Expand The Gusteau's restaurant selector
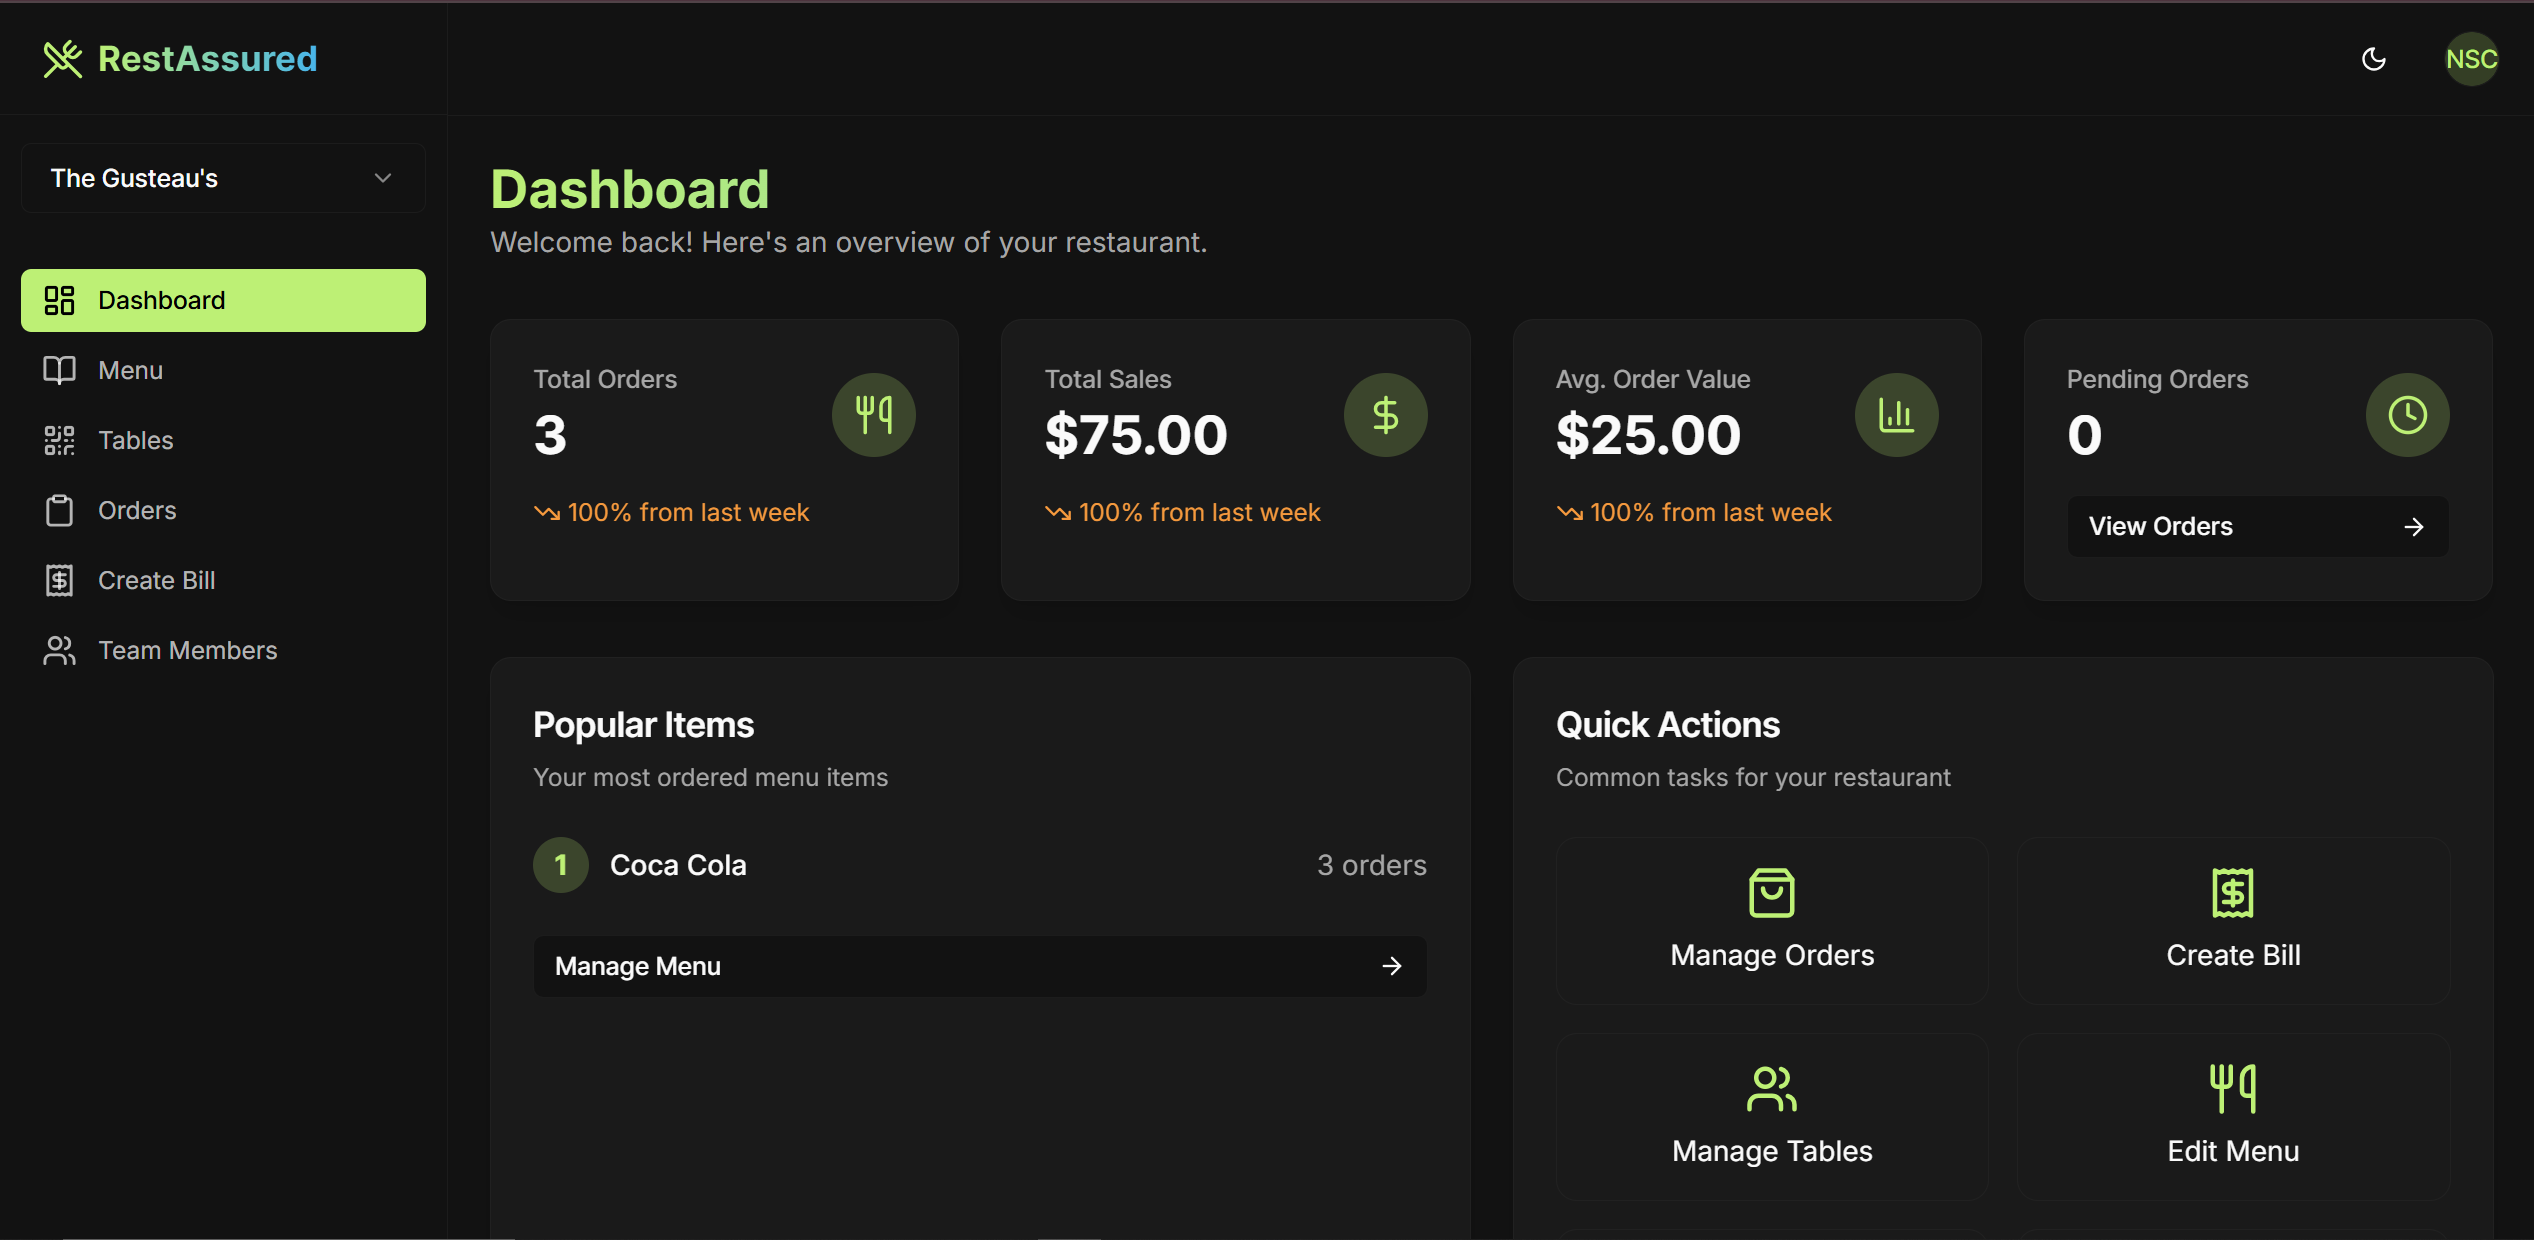This screenshot has height=1240, width=2534. point(223,178)
